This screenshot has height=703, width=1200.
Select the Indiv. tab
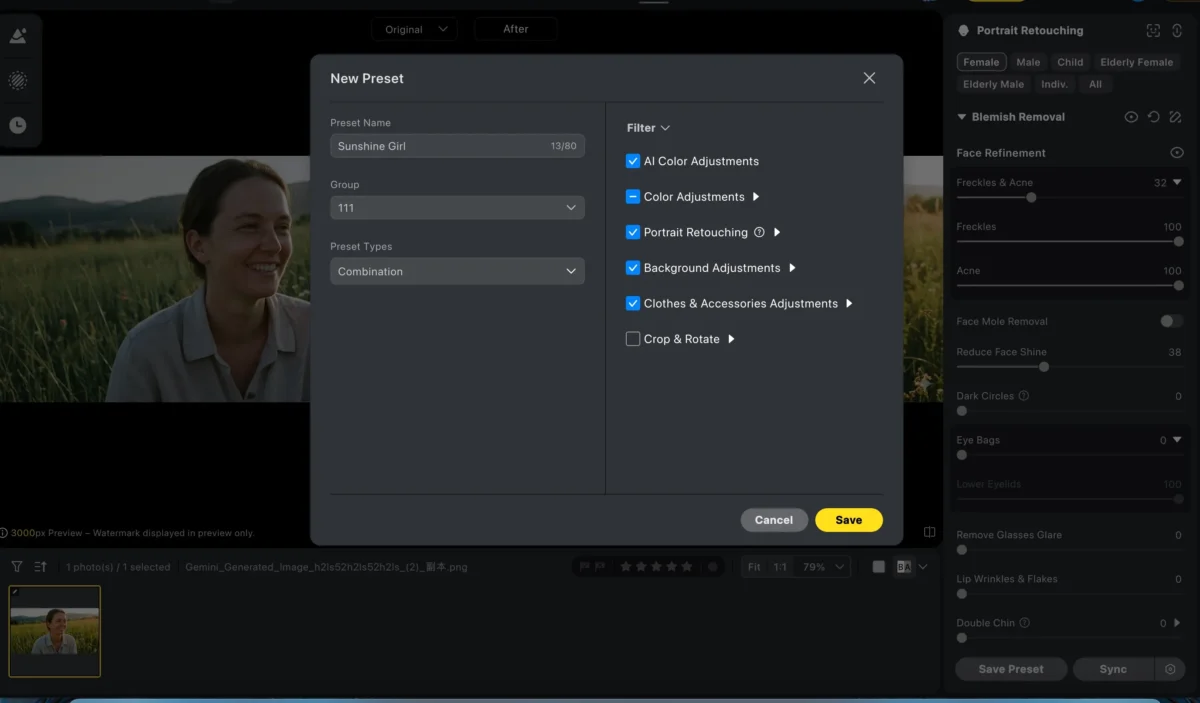[x=1054, y=84]
